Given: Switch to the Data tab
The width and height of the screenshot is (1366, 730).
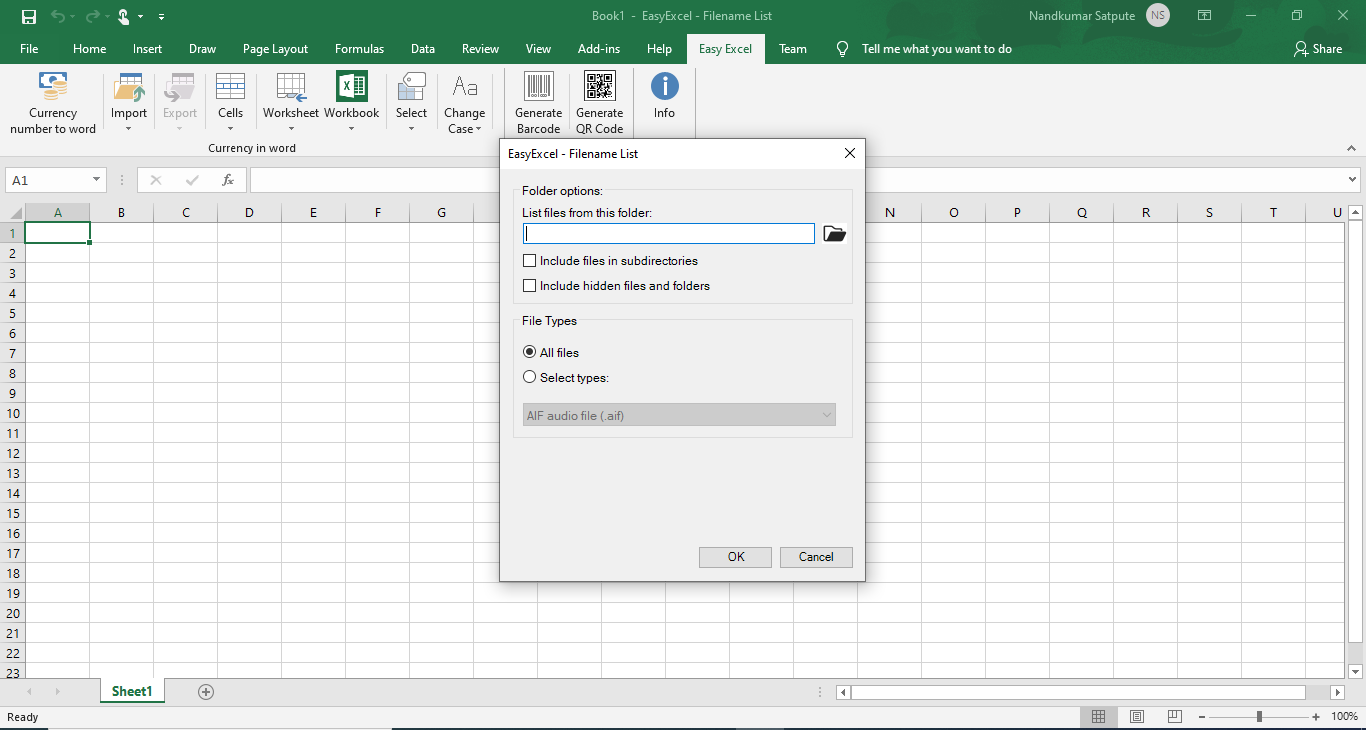Looking at the screenshot, I should [x=423, y=49].
